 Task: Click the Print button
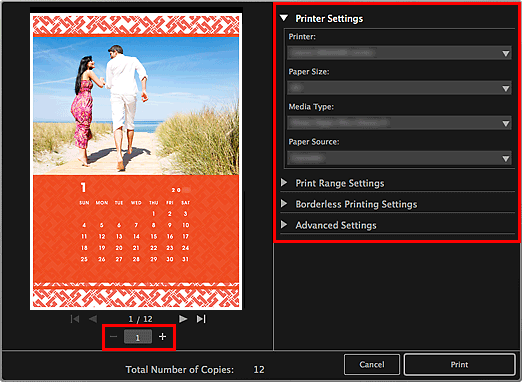point(459,364)
